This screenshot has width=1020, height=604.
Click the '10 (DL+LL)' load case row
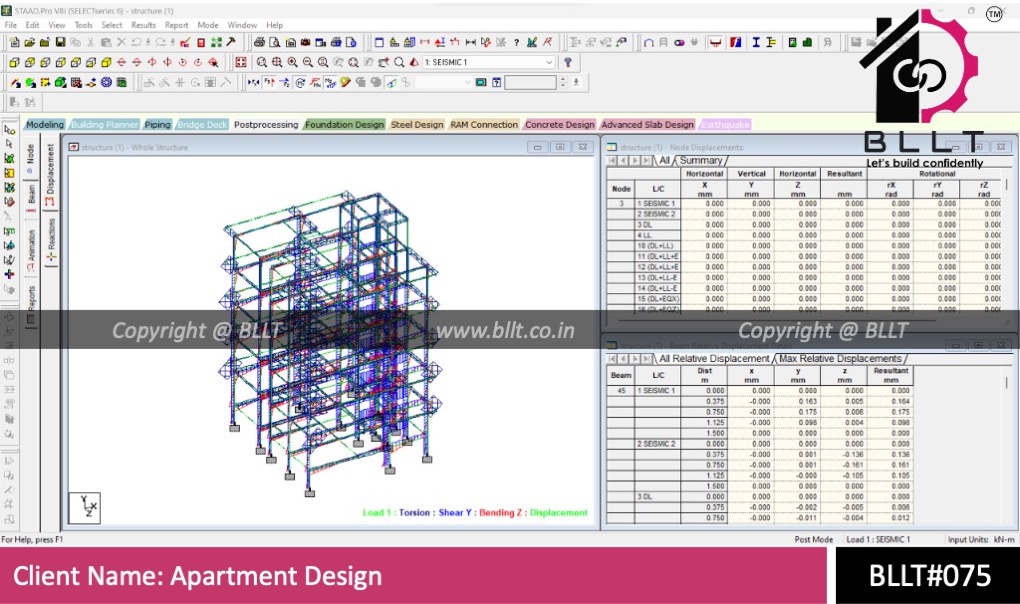tap(658, 246)
